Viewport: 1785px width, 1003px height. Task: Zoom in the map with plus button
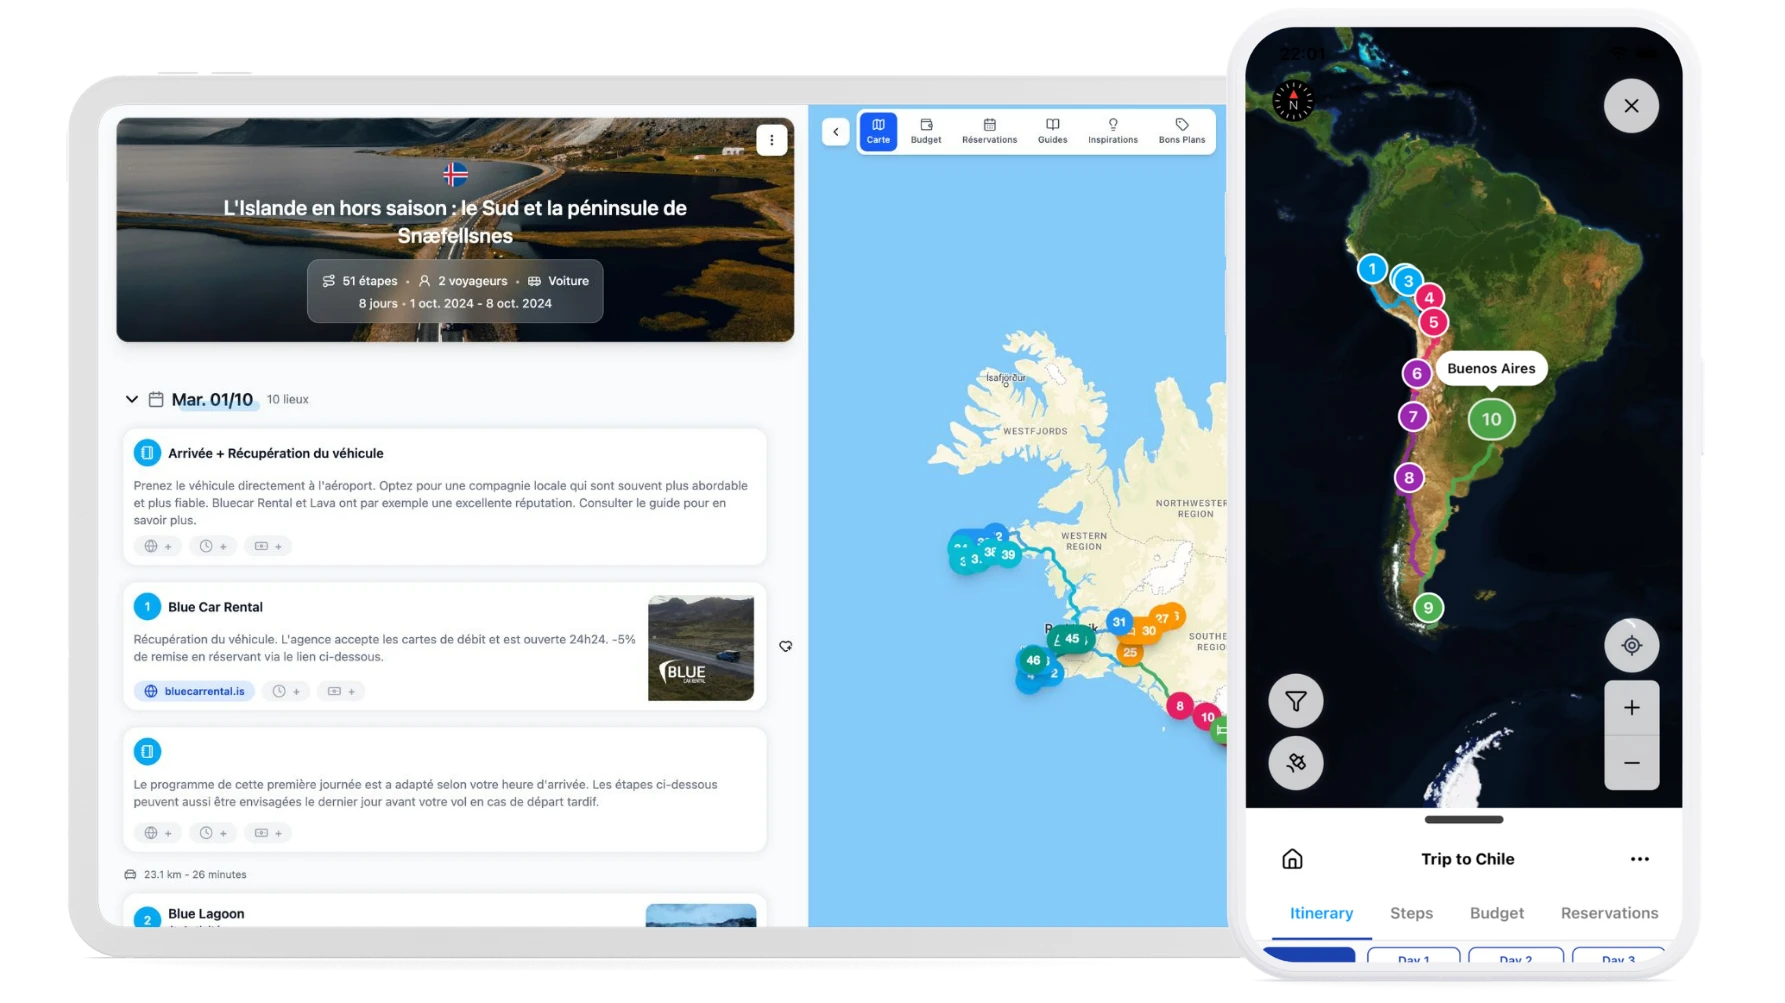(1631, 708)
